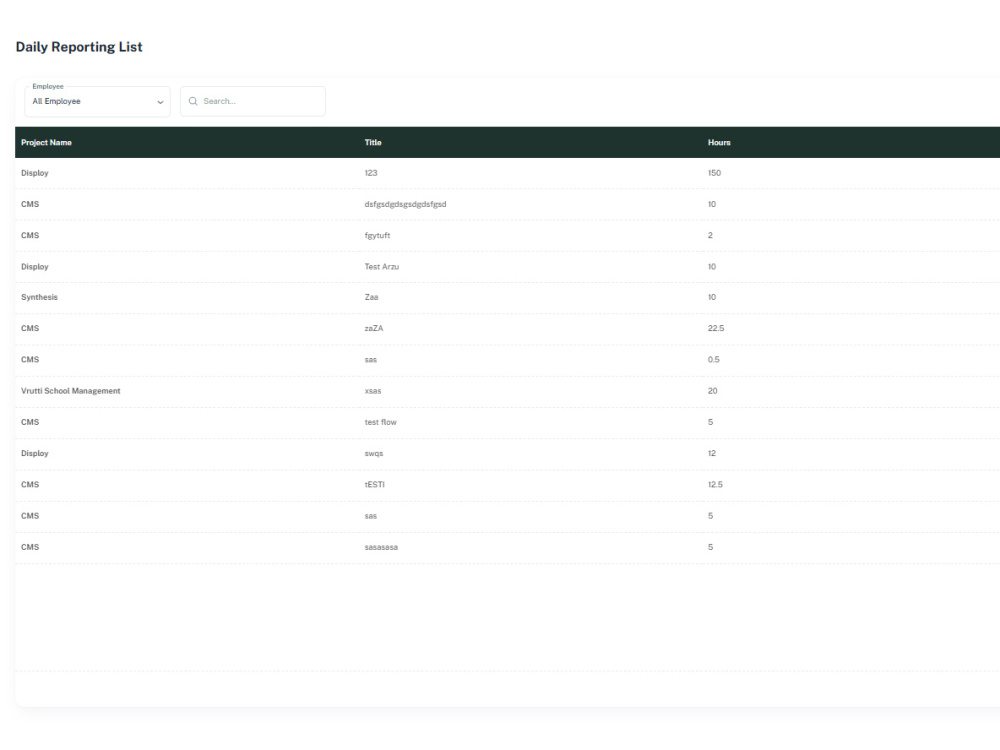The image size is (1000, 750).
Task: Click the Display project in the 123 row
Action: (35, 173)
